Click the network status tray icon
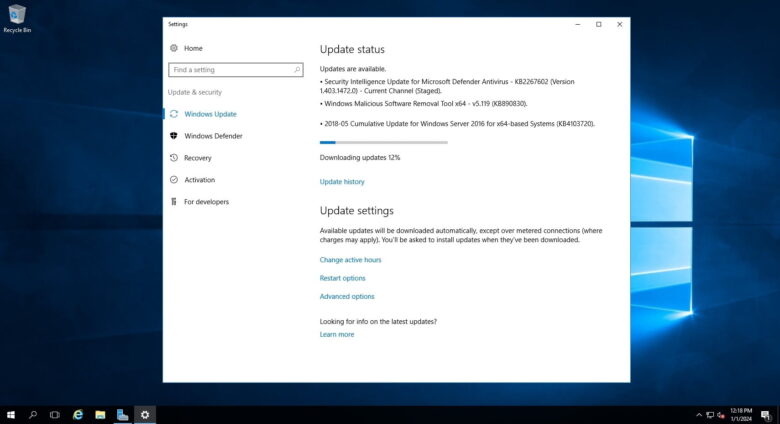Screen dimensions: 780x424 [x=710, y=415]
